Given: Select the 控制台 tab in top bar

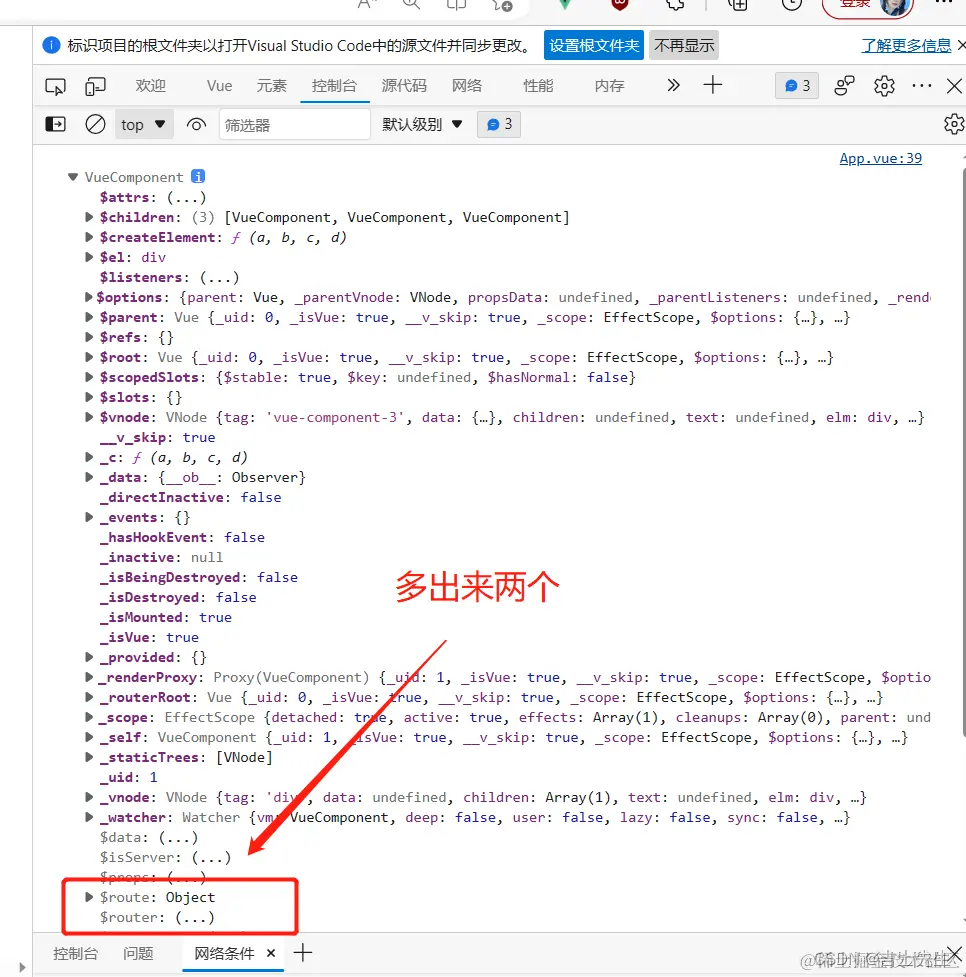Looking at the screenshot, I should pyautogui.click(x=335, y=85).
